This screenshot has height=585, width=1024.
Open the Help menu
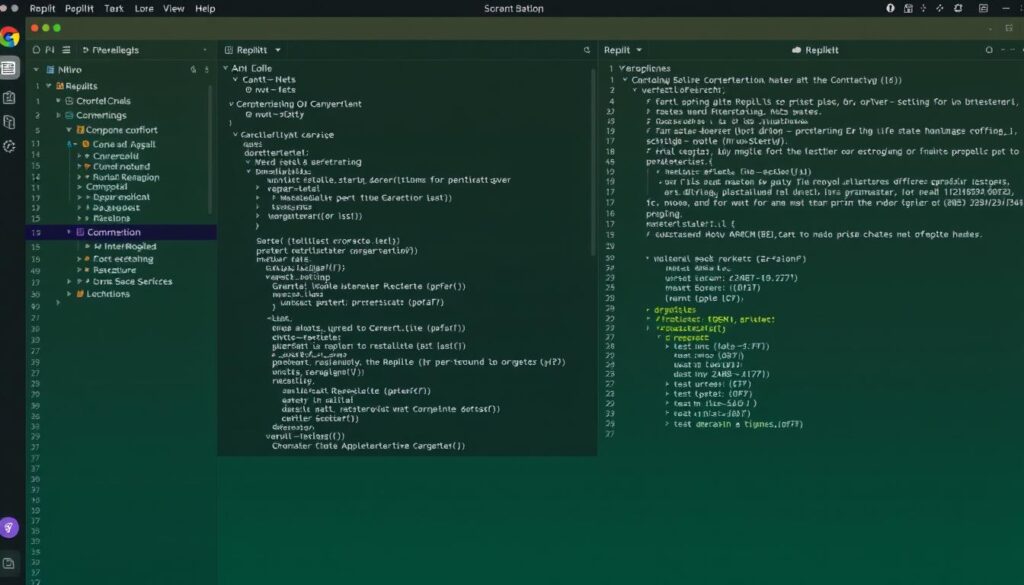(x=205, y=8)
